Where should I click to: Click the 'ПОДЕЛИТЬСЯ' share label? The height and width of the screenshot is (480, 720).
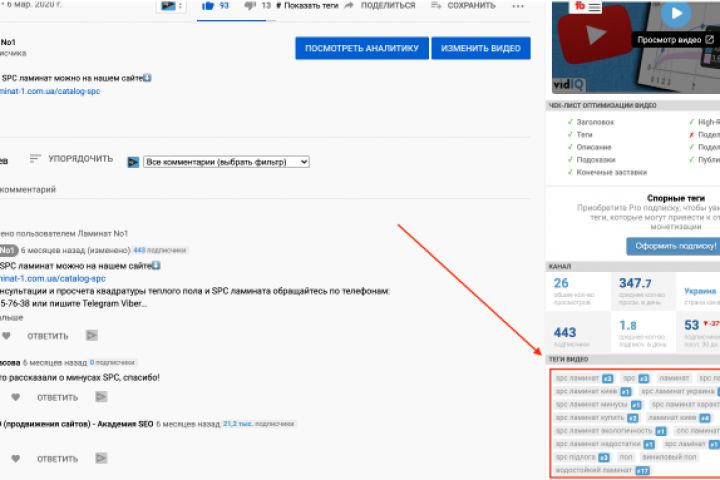388,6
